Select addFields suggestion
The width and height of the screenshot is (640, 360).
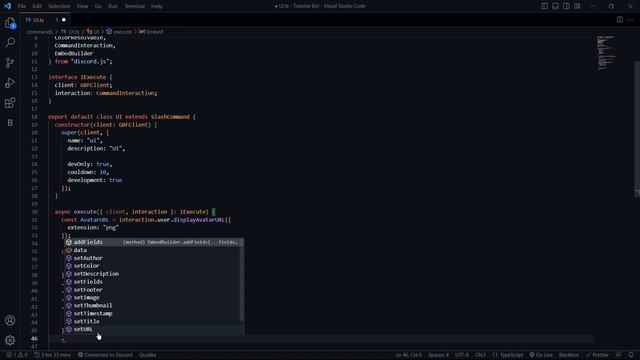tap(154, 242)
